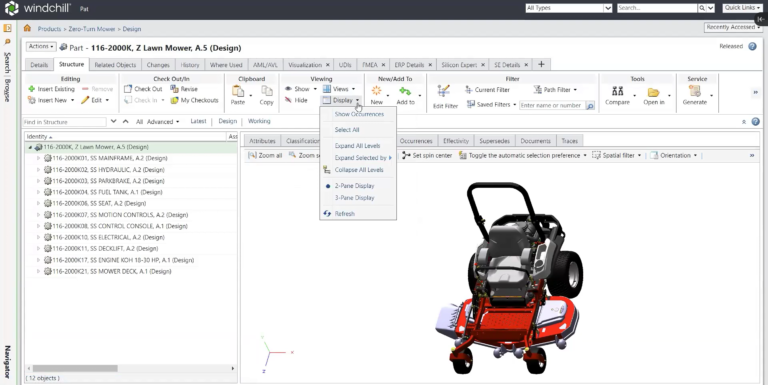Open the Views dropdown
768x385 pixels.
(339, 89)
